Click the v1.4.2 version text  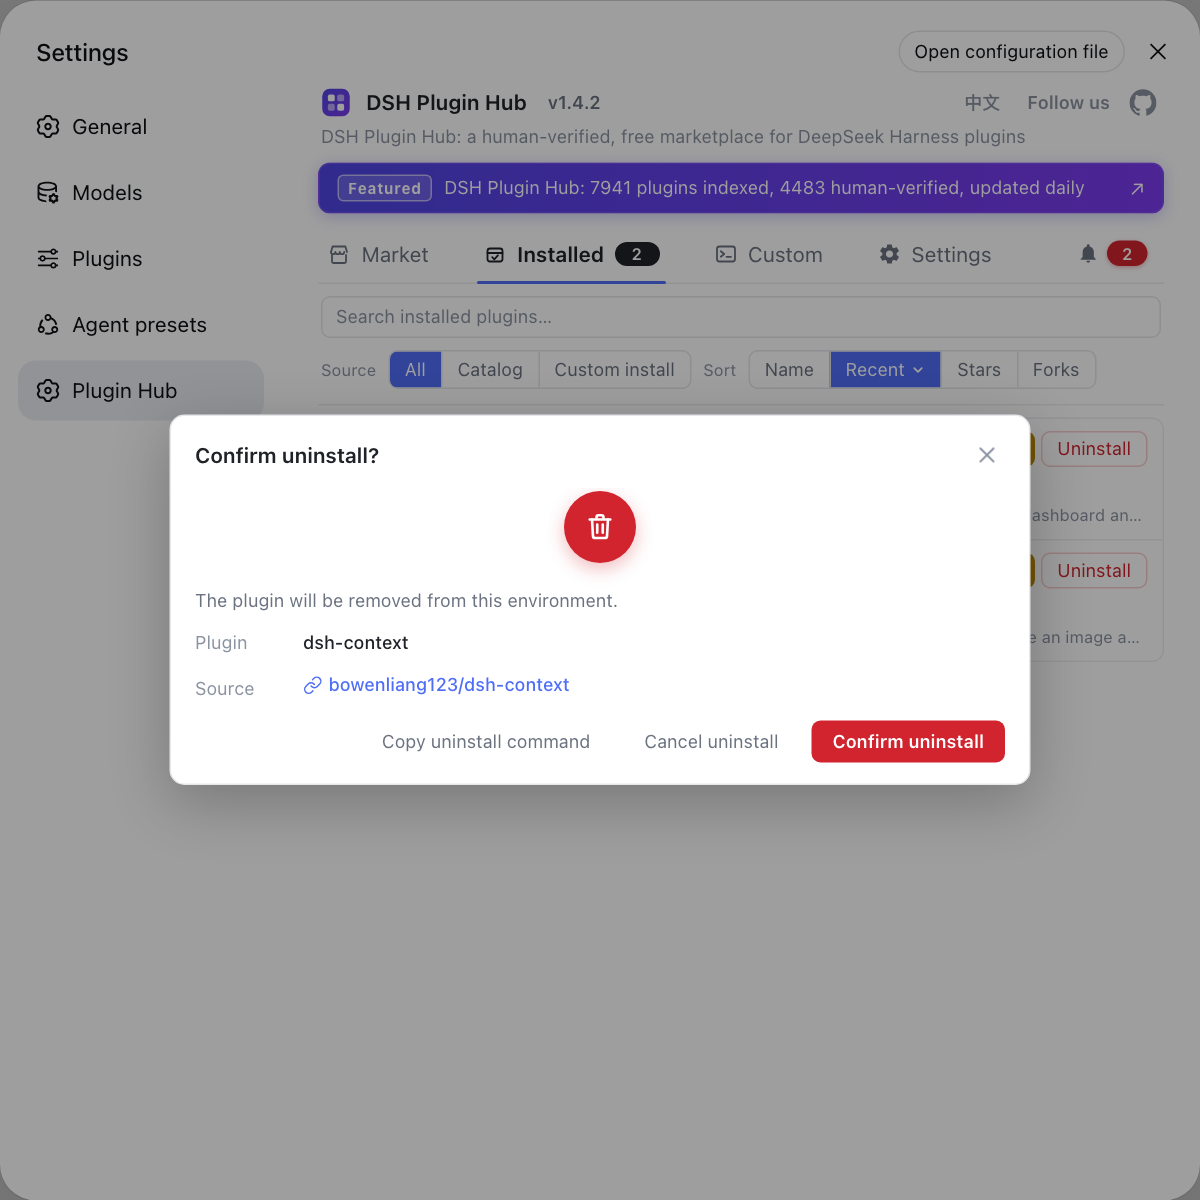pos(574,103)
